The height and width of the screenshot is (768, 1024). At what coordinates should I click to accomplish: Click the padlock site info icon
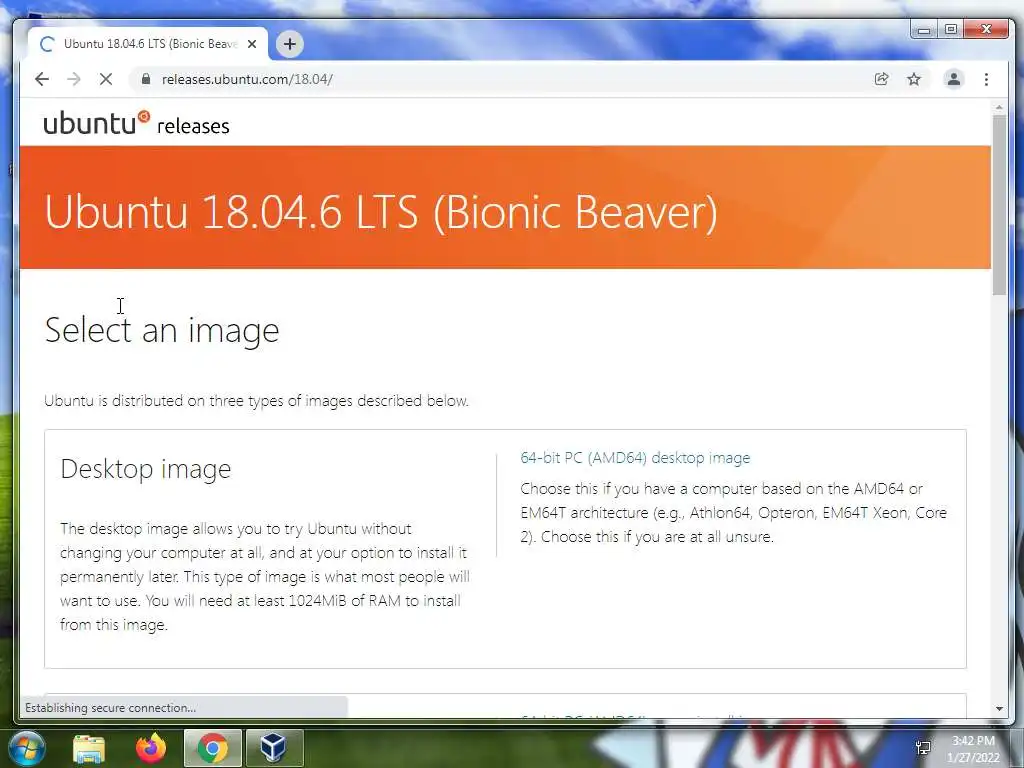(x=146, y=79)
